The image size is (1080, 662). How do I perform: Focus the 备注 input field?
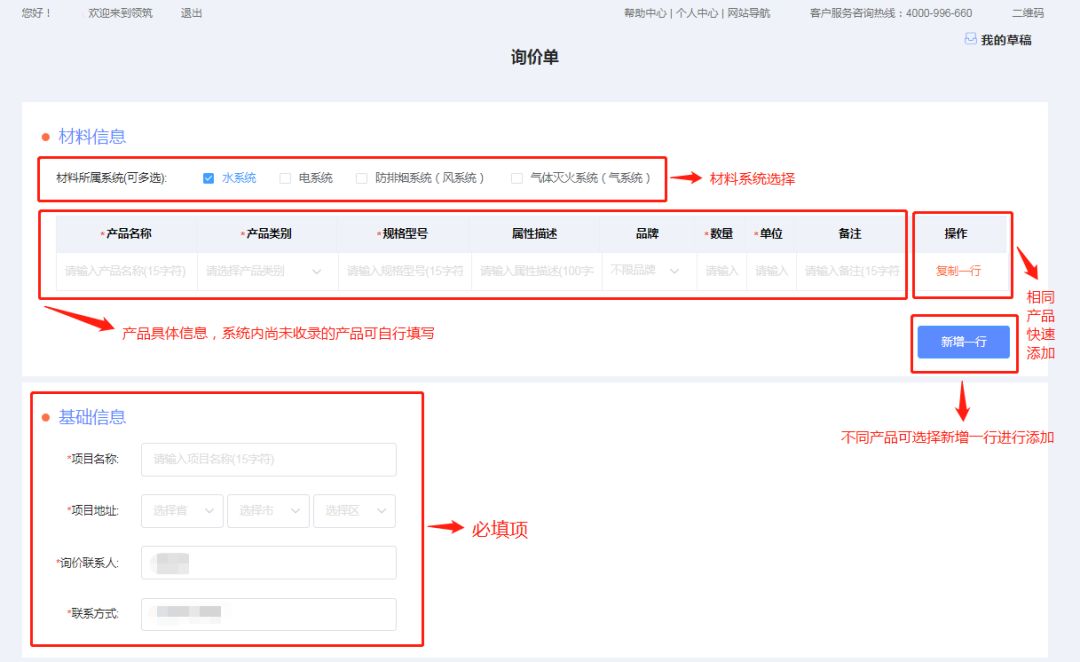point(851,271)
